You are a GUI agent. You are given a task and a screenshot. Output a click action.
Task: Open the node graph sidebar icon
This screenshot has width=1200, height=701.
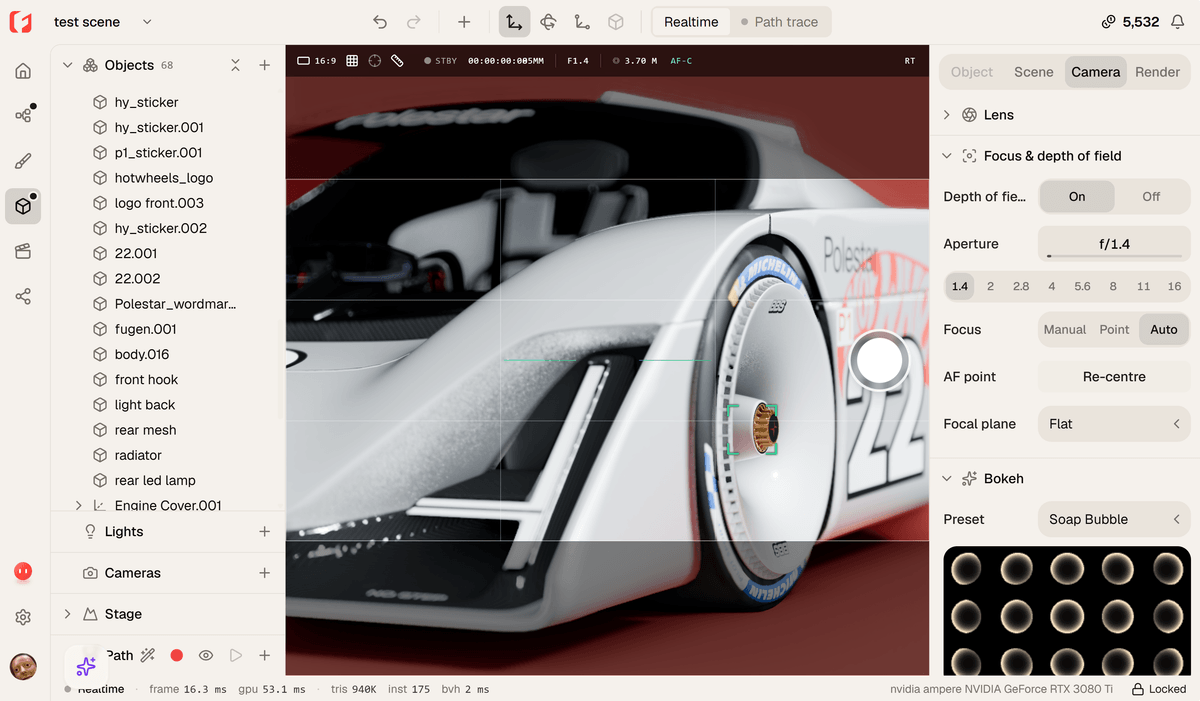point(23,116)
